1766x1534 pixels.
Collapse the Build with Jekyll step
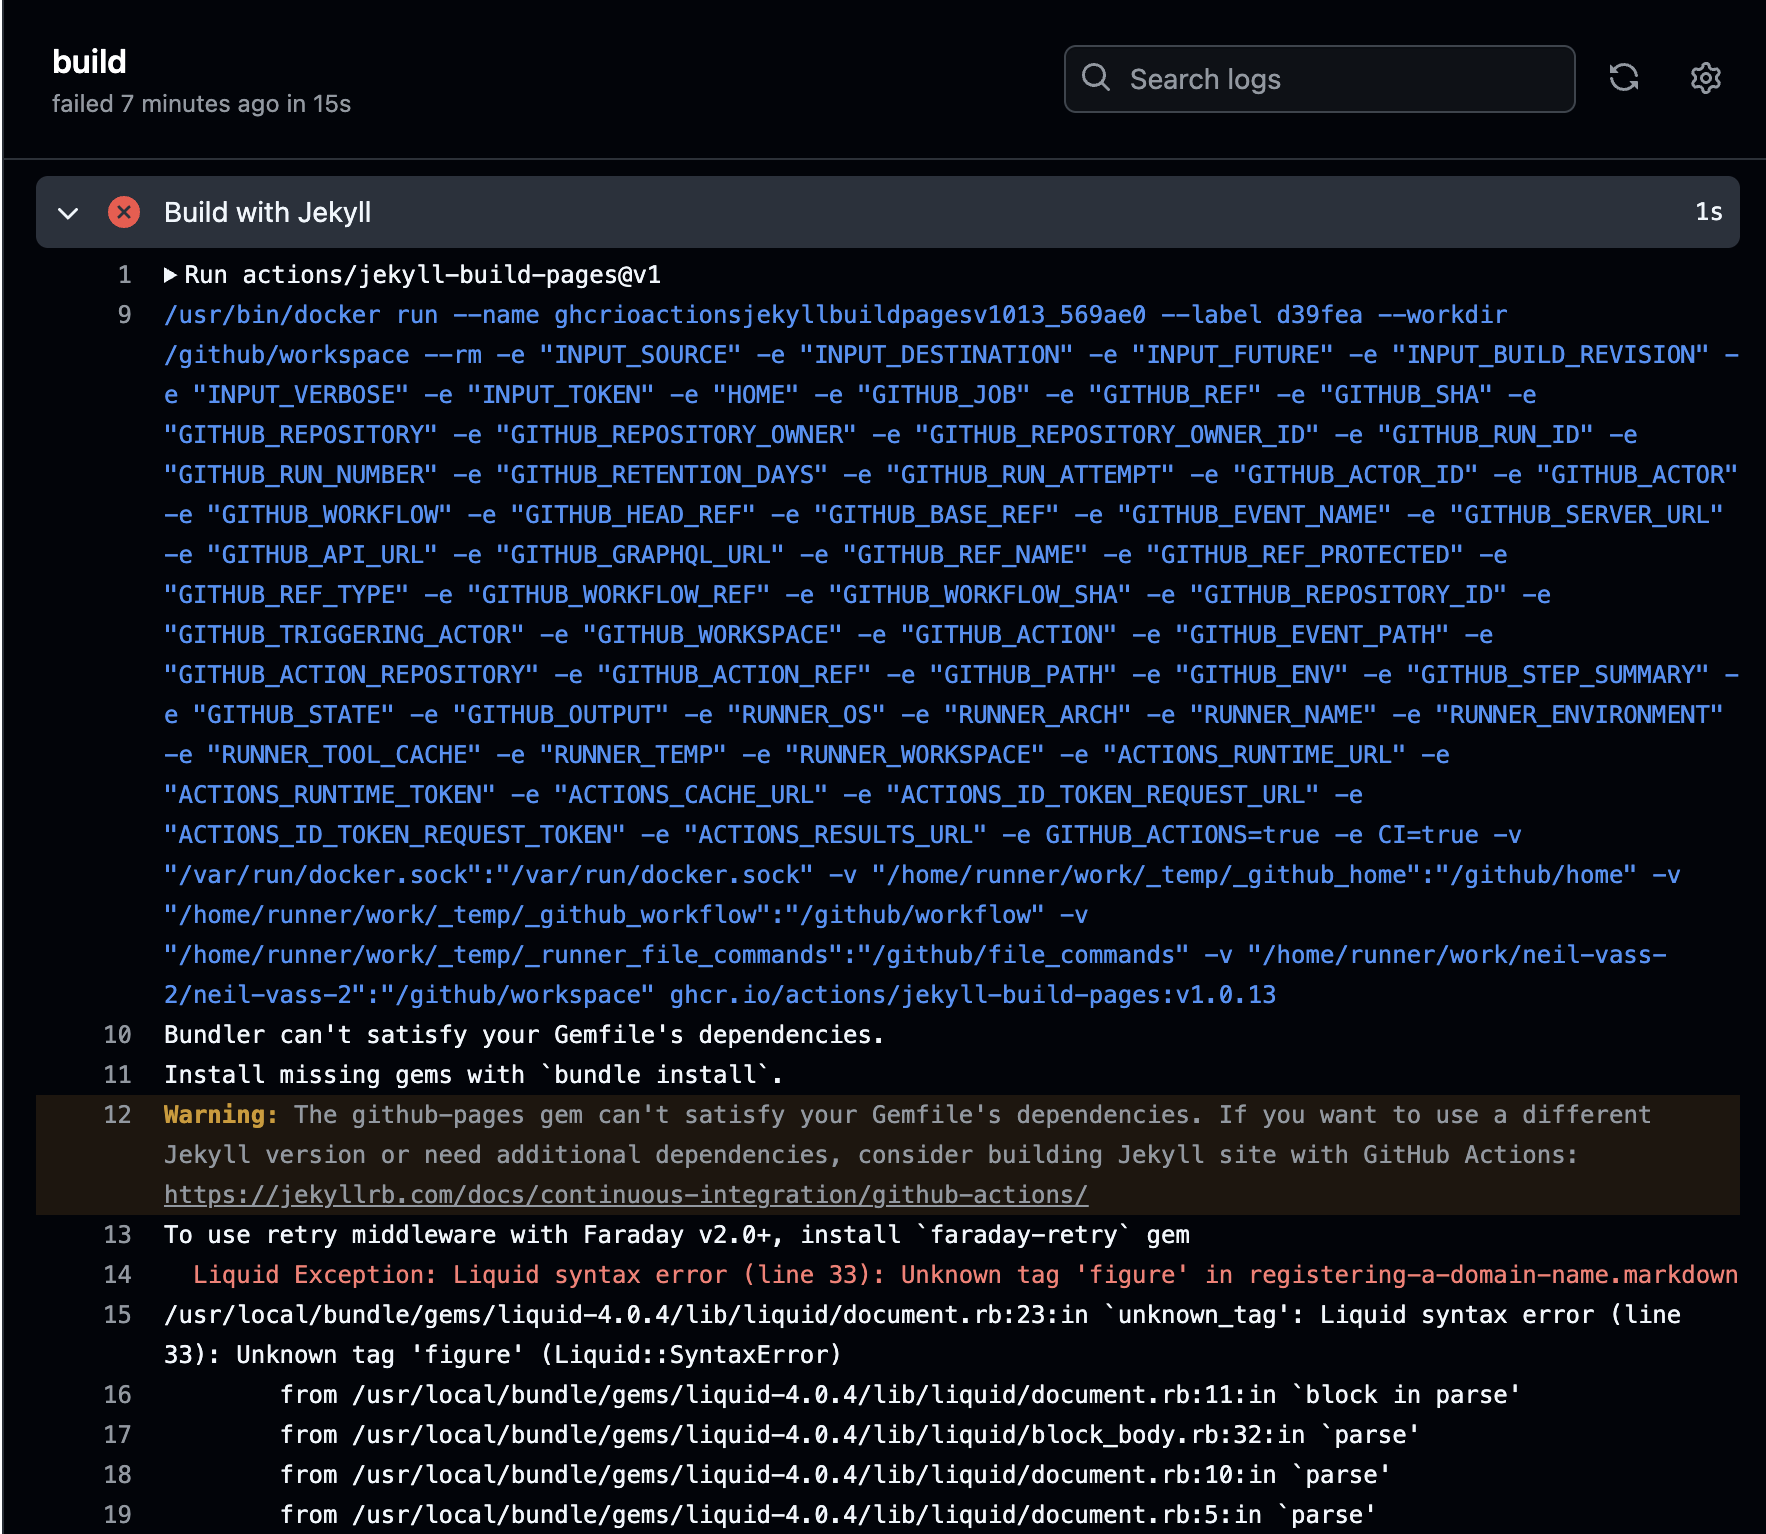tap(68, 213)
